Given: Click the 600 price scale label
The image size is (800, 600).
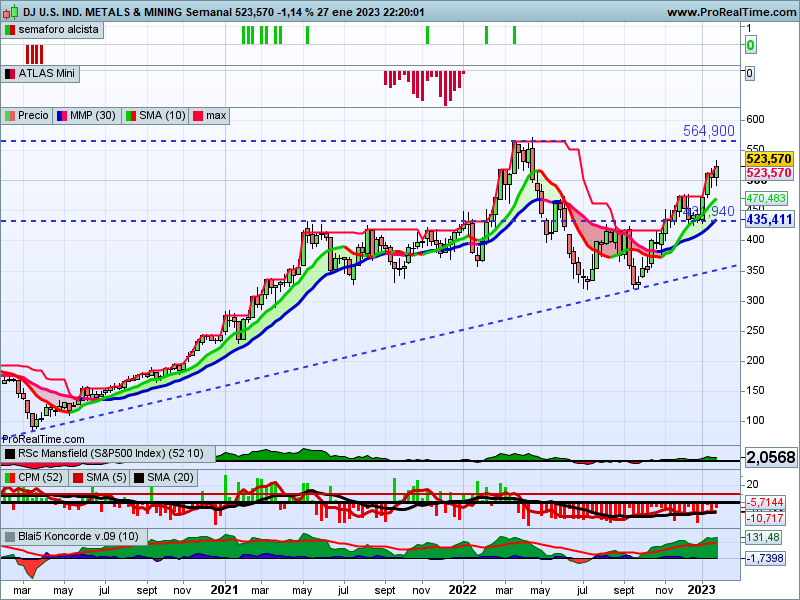Looking at the screenshot, I should pyautogui.click(x=755, y=119).
